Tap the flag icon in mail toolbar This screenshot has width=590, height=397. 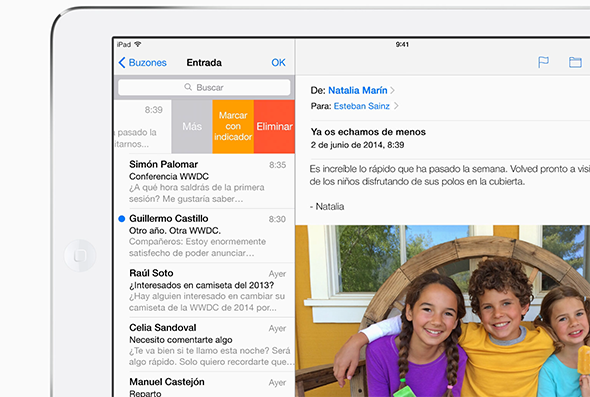coord(543,62)
